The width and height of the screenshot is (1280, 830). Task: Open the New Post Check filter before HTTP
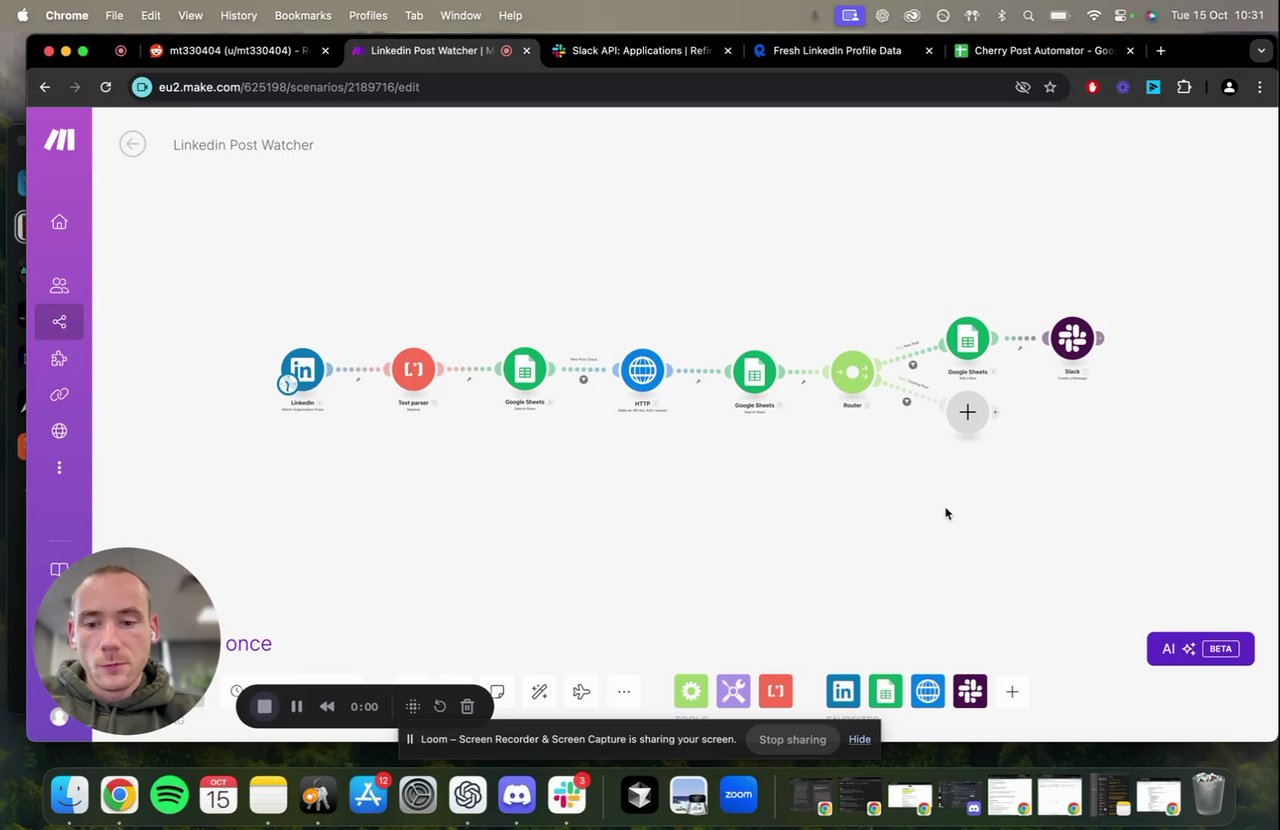tap(584, 379)
